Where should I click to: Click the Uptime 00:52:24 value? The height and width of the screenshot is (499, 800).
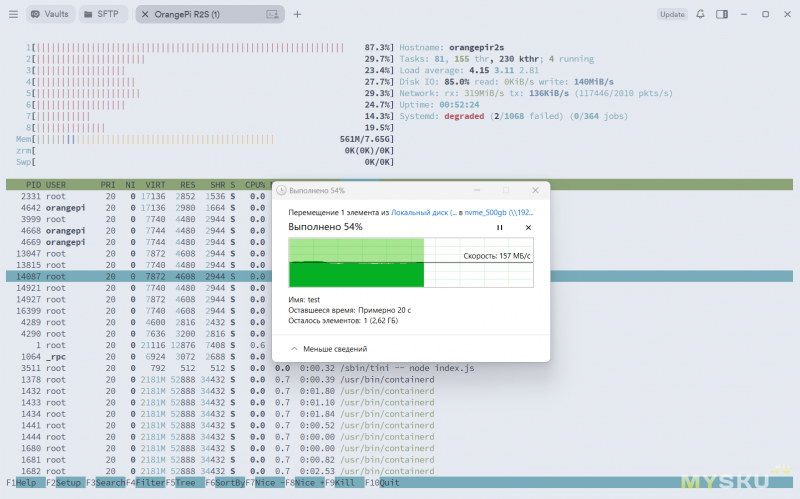coord(460,105)
